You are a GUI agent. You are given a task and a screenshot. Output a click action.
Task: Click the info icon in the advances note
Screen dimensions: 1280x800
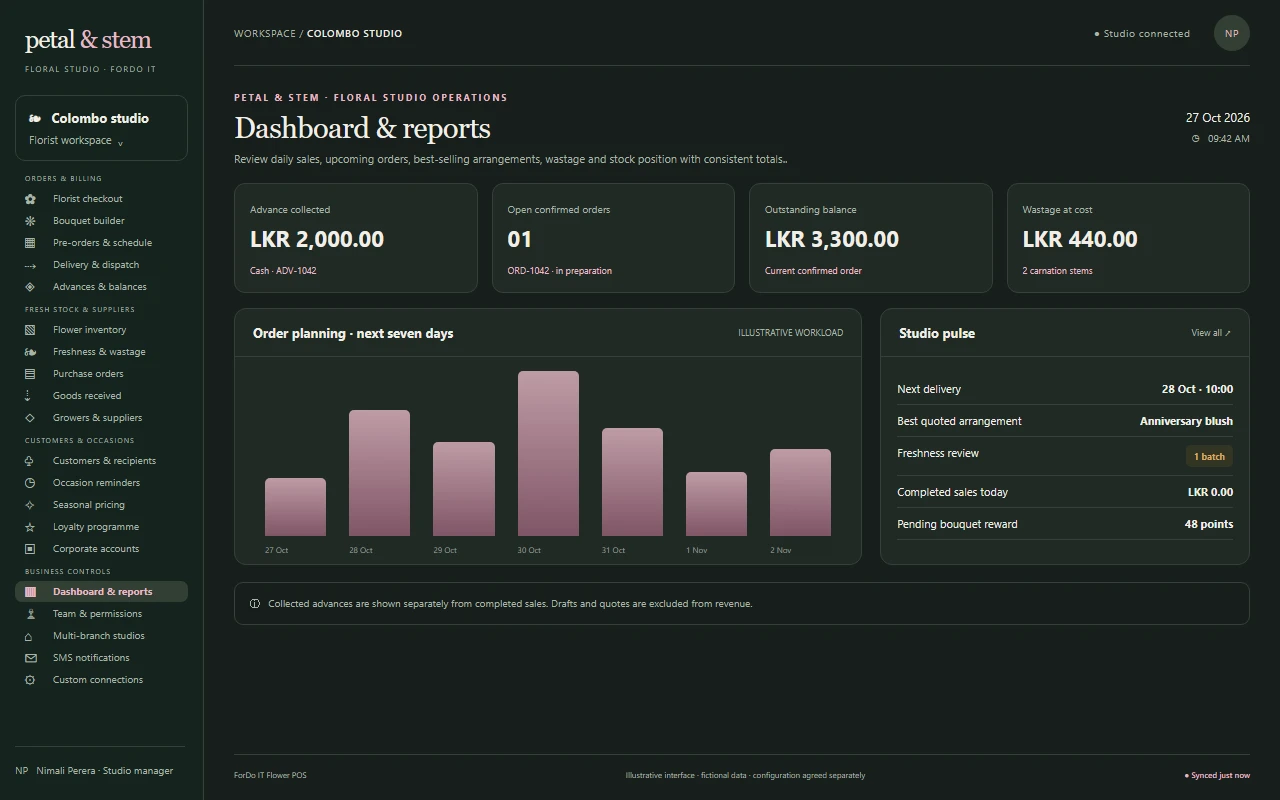[255, 604]
